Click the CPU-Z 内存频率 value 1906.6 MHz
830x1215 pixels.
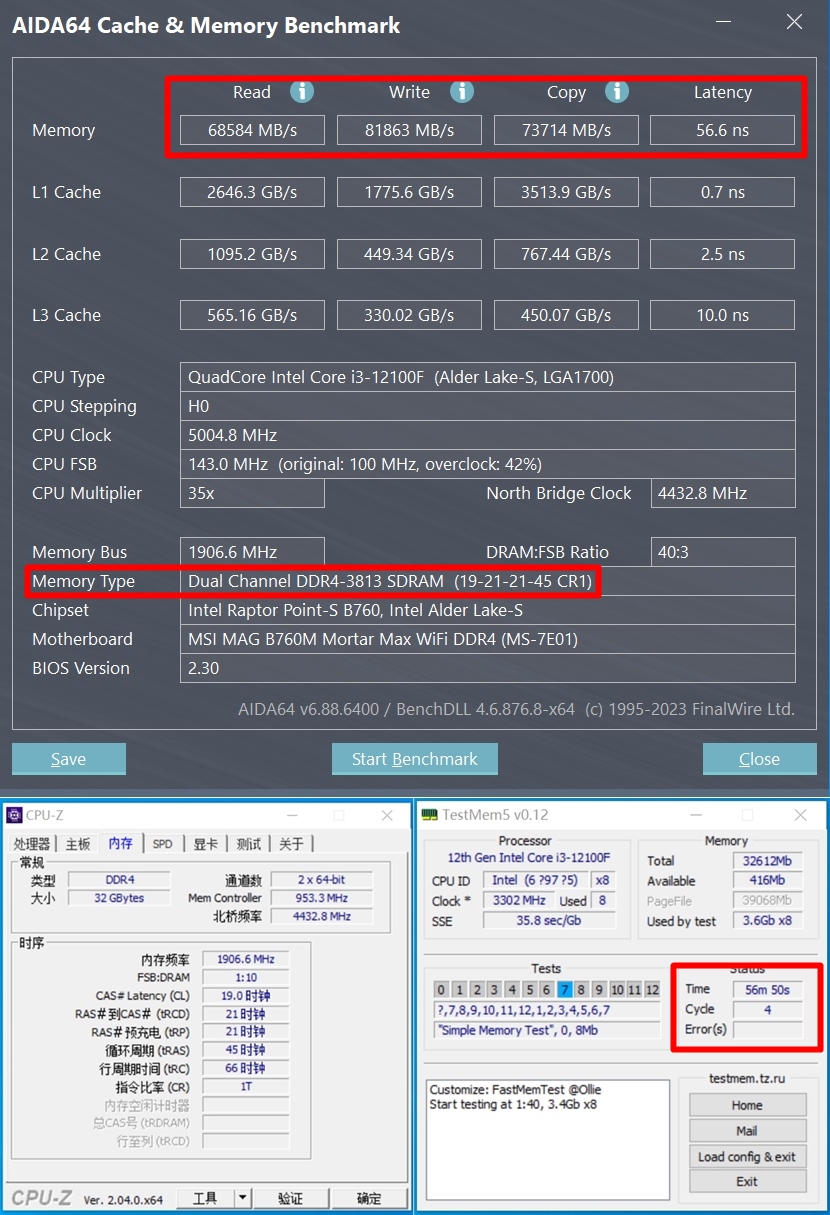point(245,959)
